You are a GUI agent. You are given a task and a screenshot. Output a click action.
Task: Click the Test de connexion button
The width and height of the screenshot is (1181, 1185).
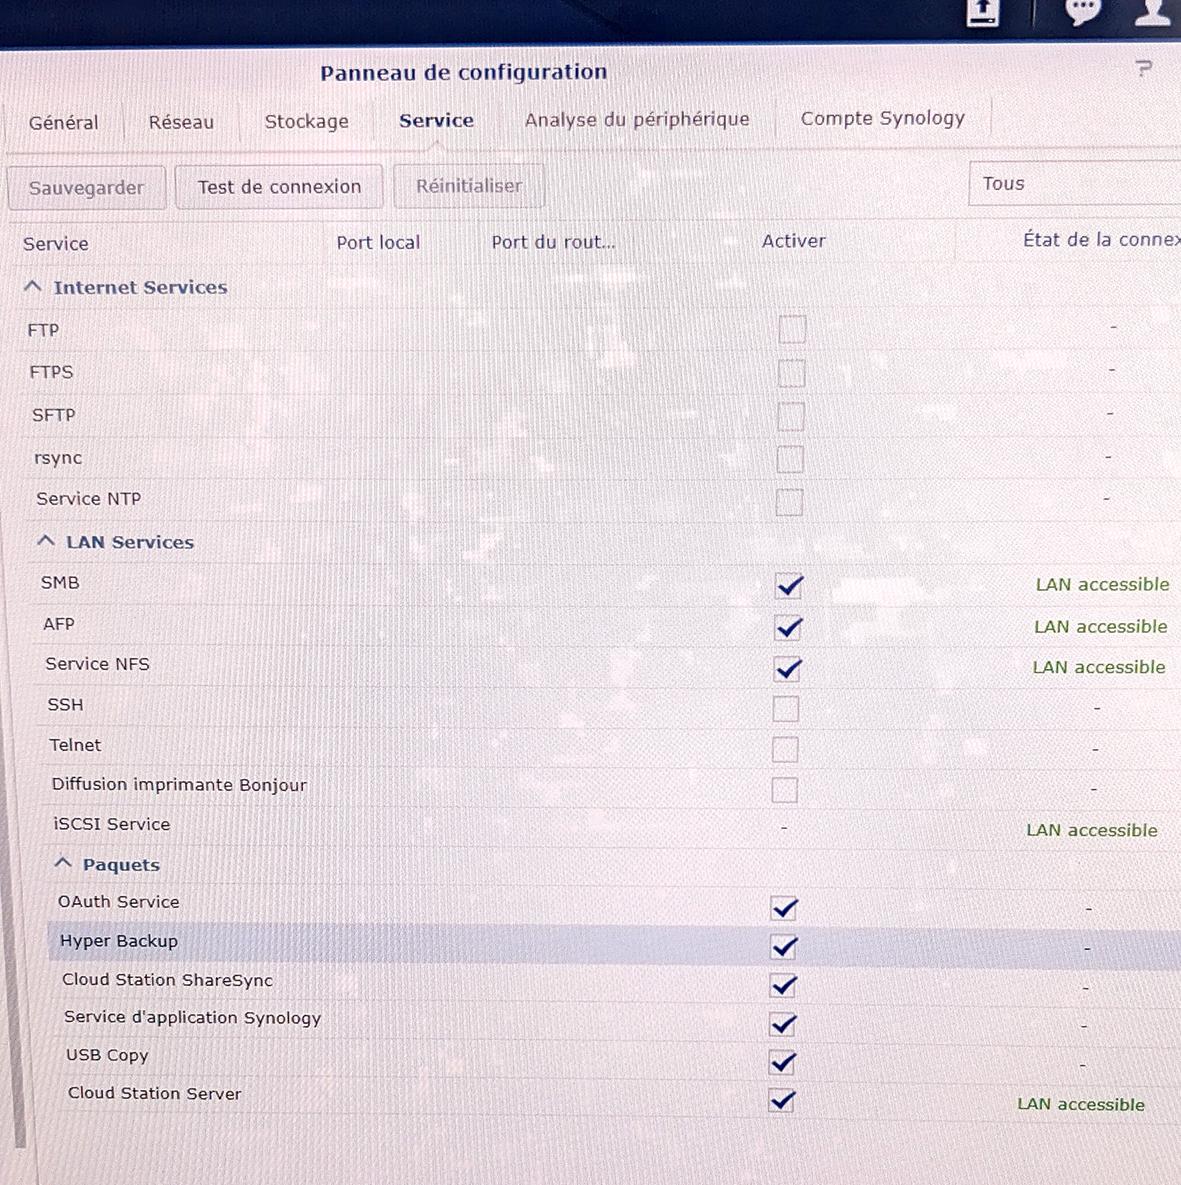280,187
